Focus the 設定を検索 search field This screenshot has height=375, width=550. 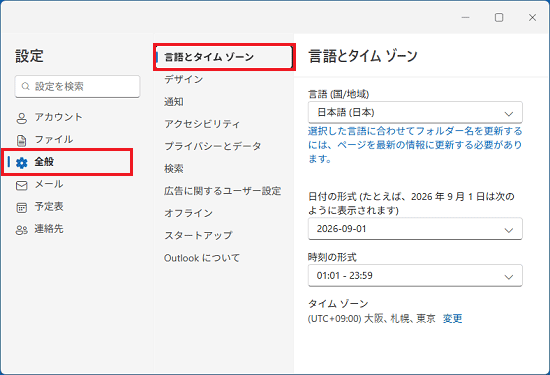click(78, 86)
